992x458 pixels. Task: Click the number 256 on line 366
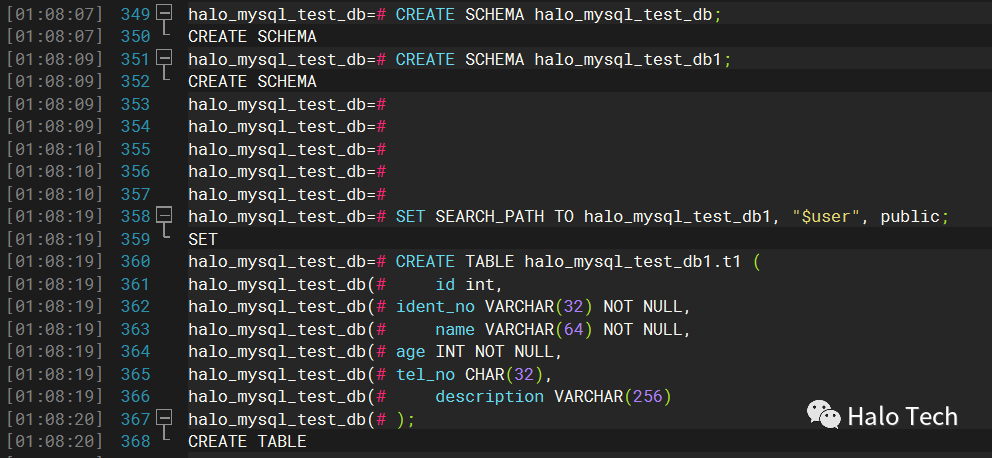[x=647, y=397]
